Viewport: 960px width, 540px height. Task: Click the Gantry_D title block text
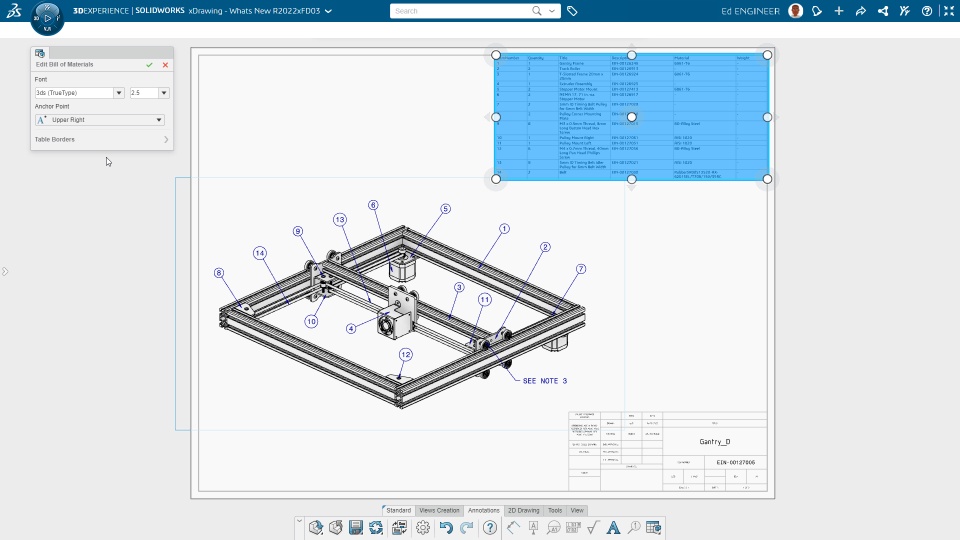[x=714, y=441]
